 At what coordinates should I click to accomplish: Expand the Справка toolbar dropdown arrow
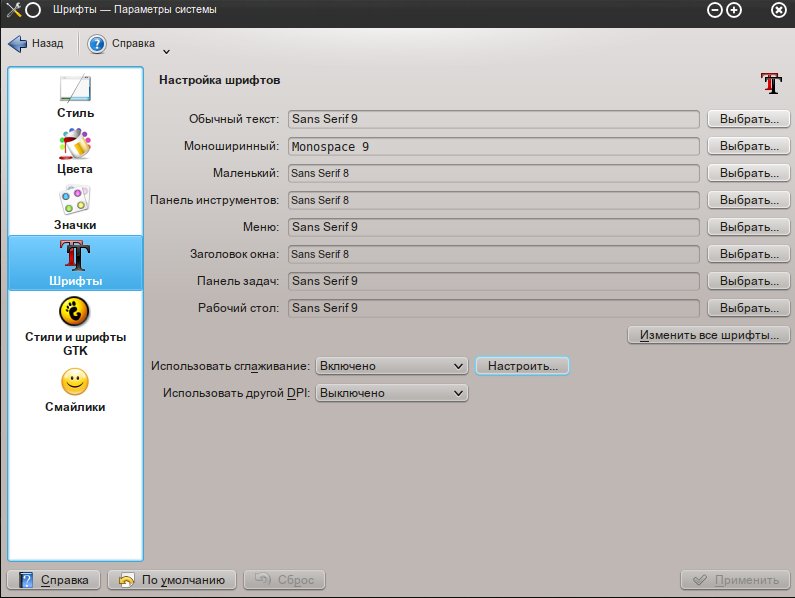point(166,50)
